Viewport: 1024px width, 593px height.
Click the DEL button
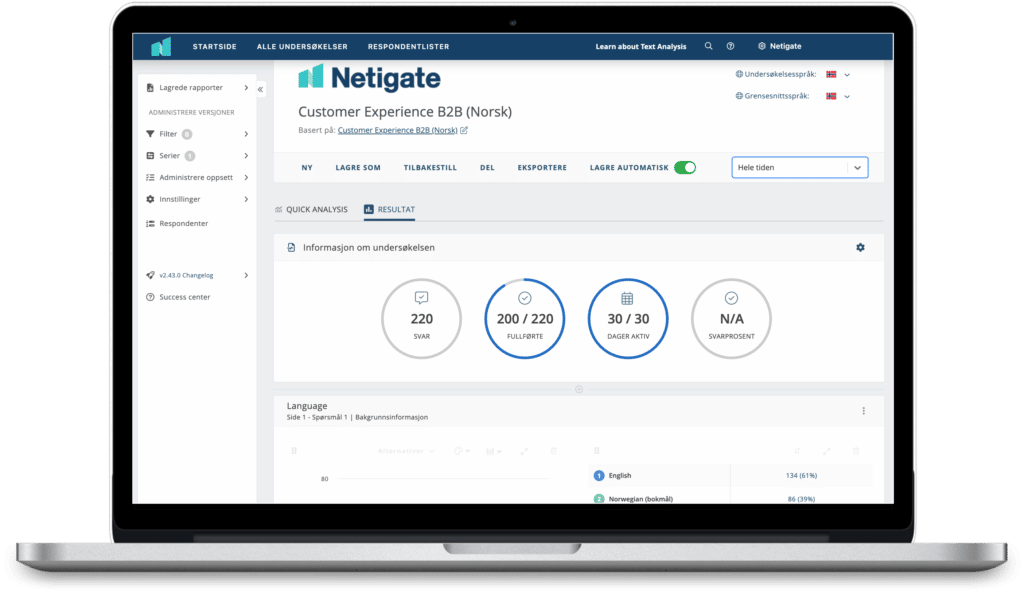pos(487,168)
